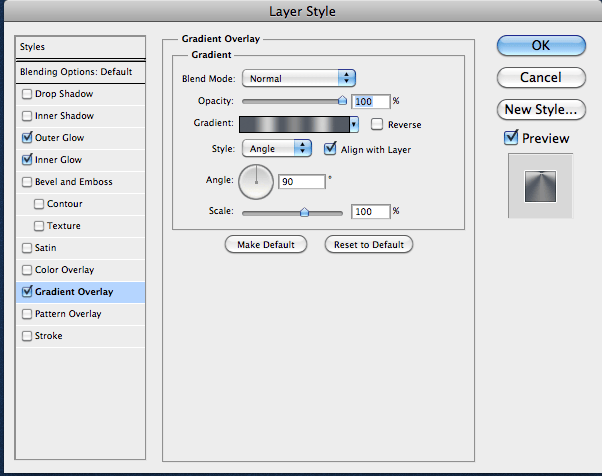
Task: Click Reset to Default button
Action: pyautogui.click(x=369, y=245)
